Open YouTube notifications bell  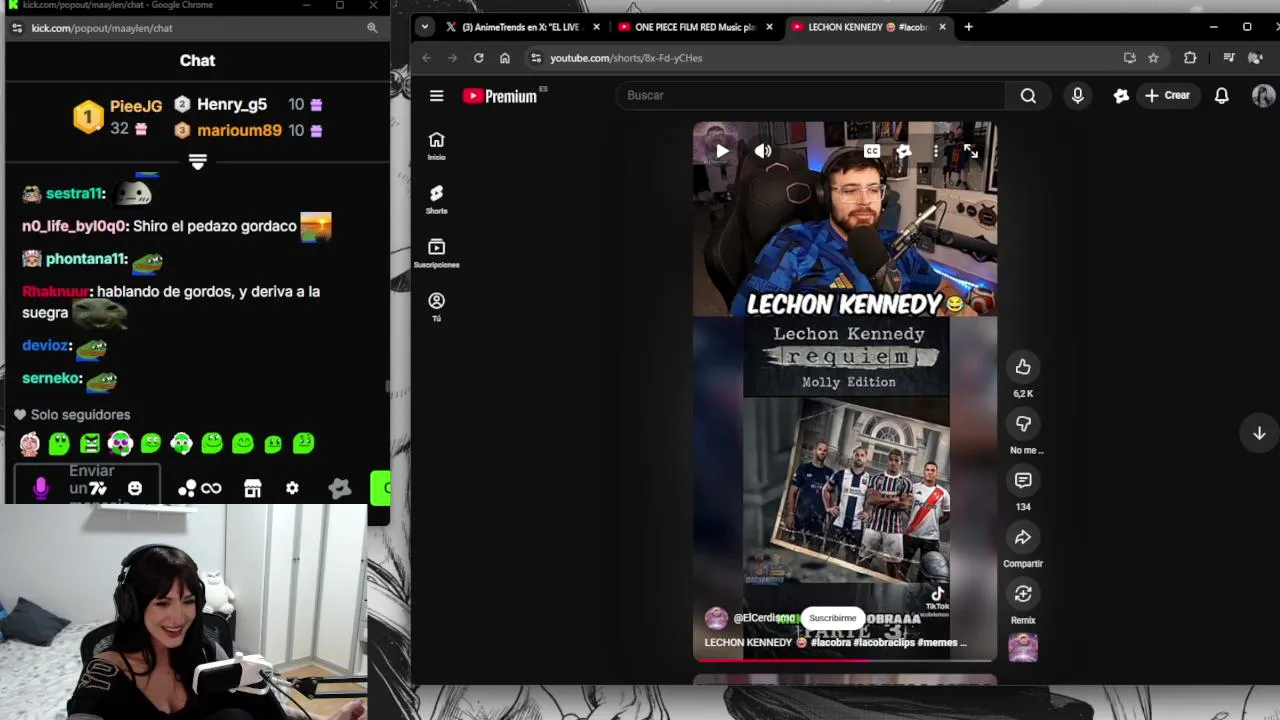click(1221, 96)
